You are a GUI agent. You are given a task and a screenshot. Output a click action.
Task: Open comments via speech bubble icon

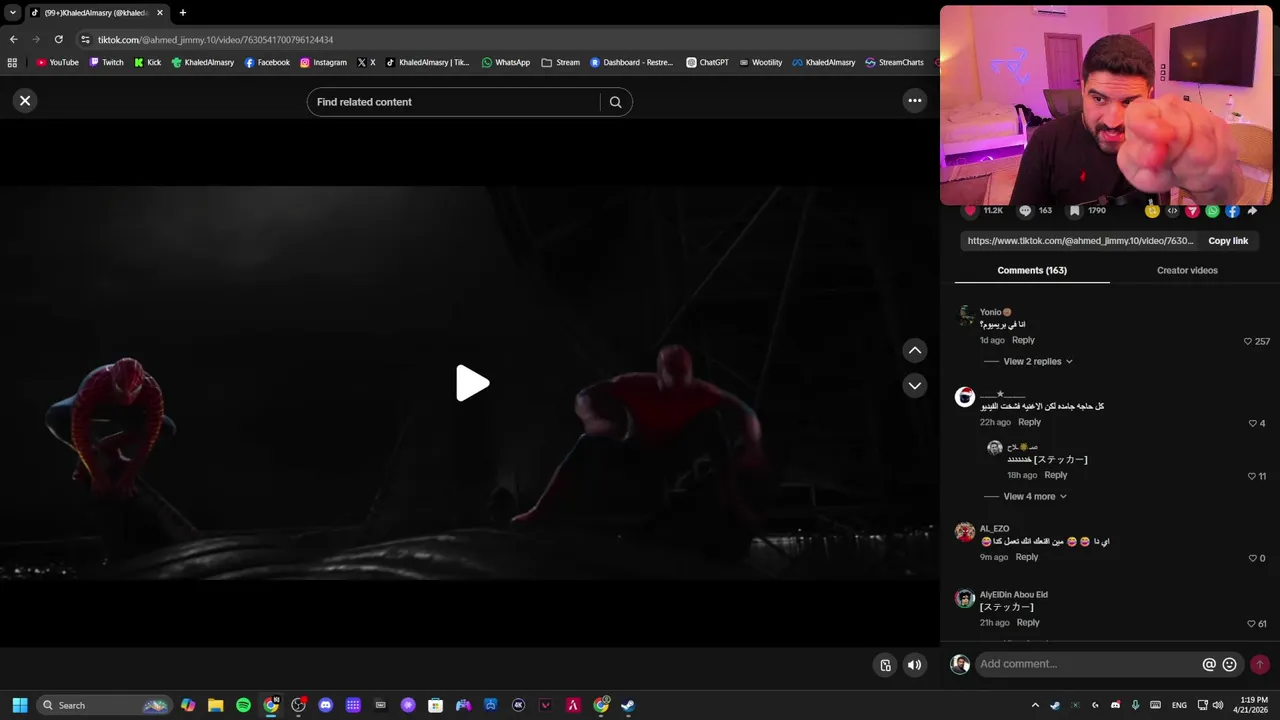pyautogui.click(x=1025, y=211)
